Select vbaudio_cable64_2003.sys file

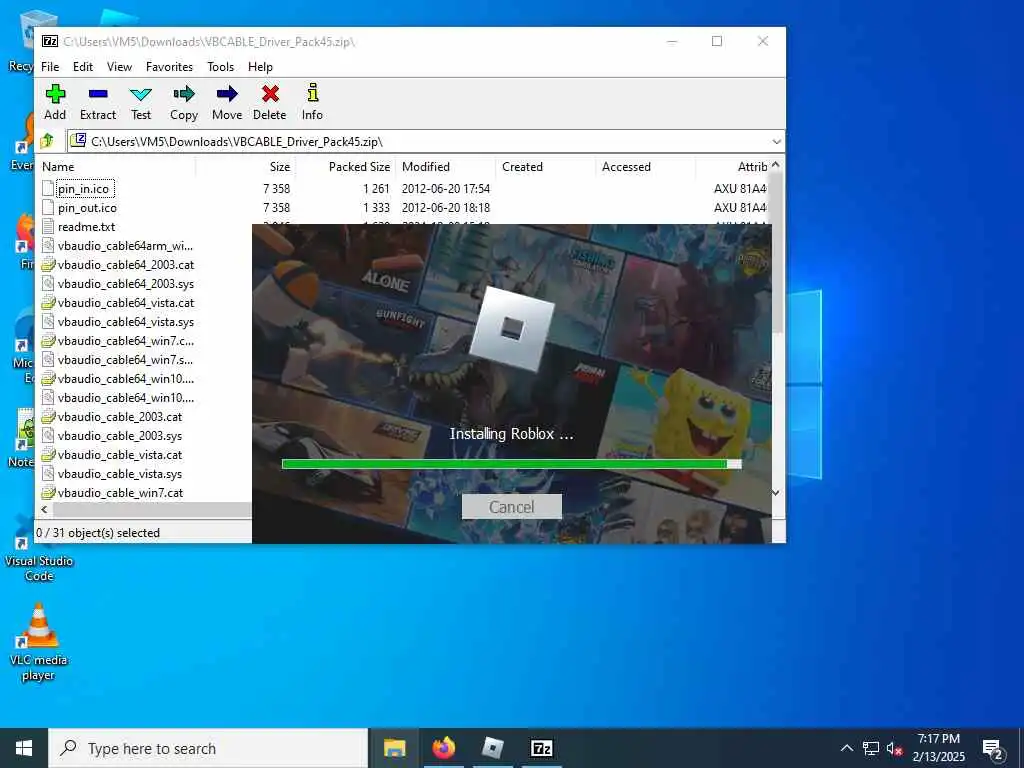pyautogui.click(x=125, y=283)
